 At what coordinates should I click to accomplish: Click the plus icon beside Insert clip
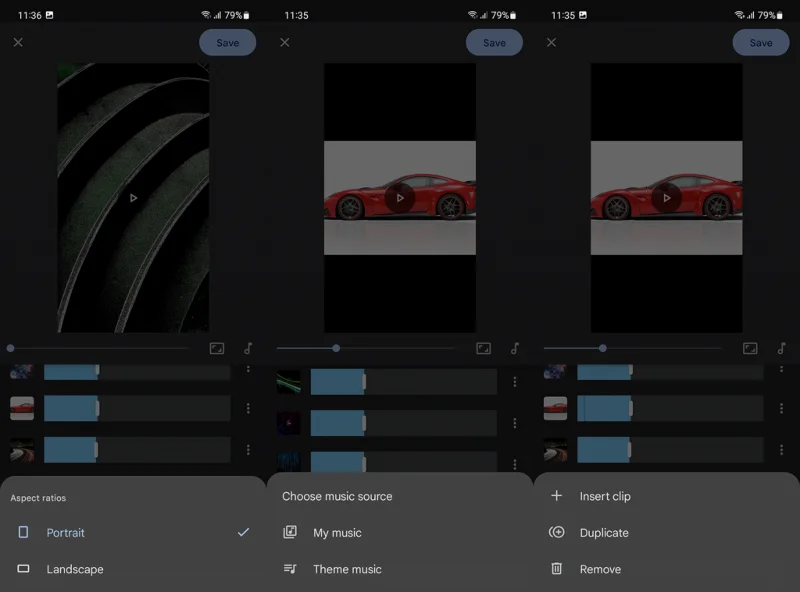557,496
